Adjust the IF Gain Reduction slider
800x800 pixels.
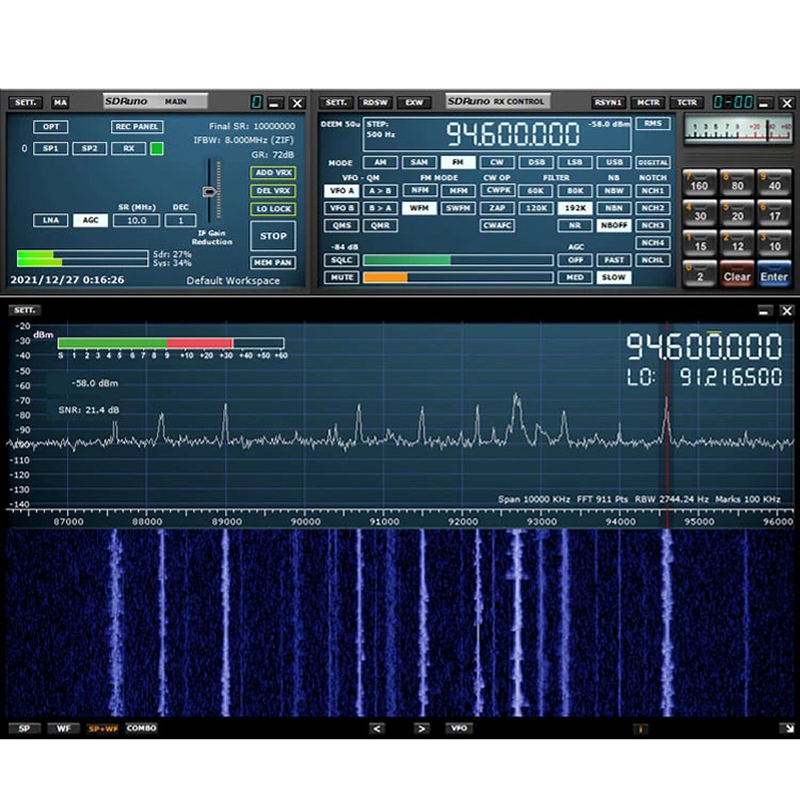[x=209, y=190]
